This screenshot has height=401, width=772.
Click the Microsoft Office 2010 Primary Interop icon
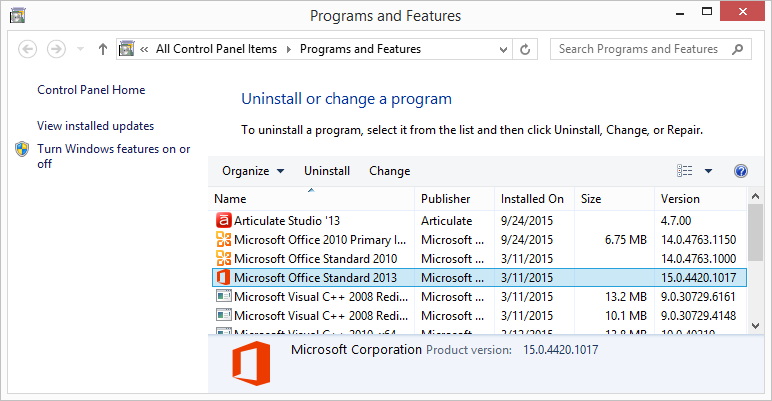tap(223, 240)
